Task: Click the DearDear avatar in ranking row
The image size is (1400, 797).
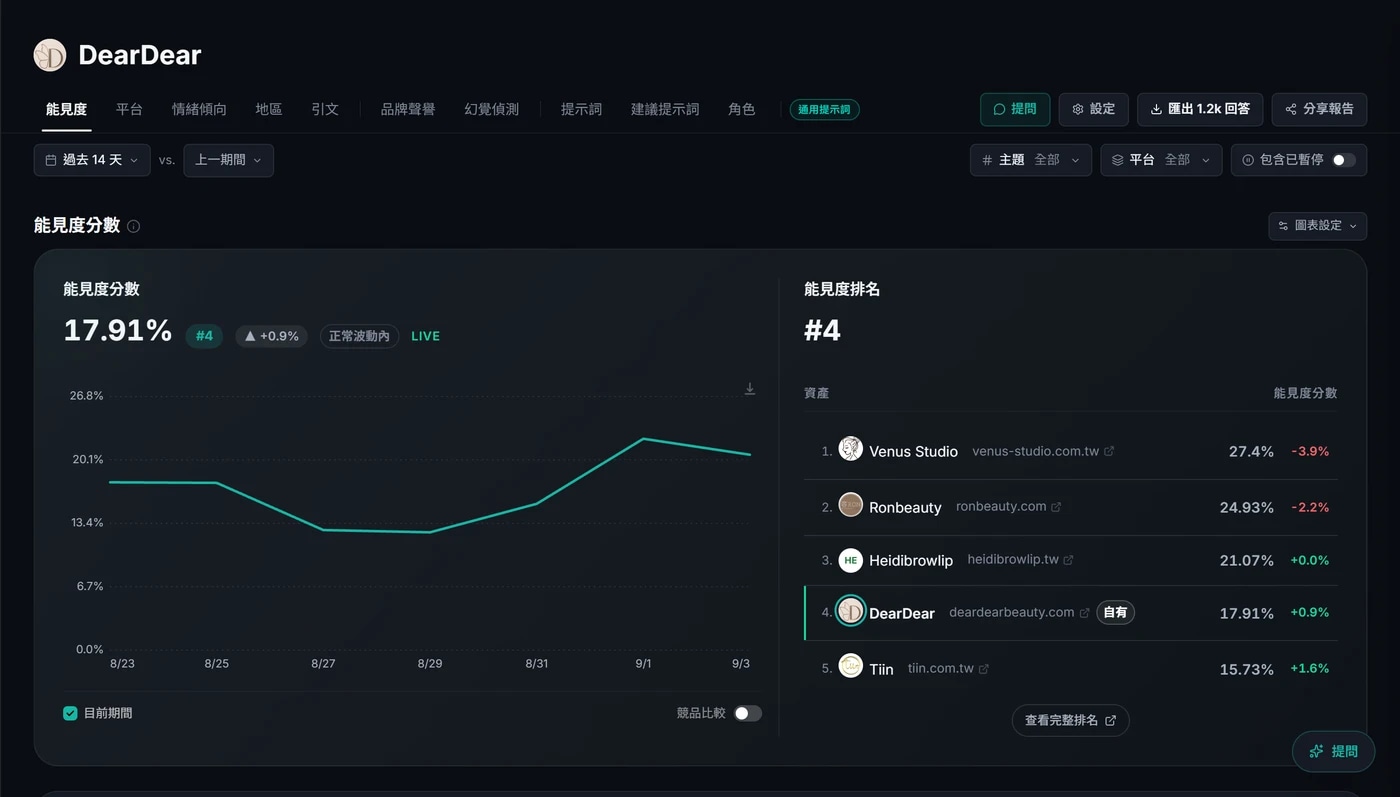Action: [850, 611]
